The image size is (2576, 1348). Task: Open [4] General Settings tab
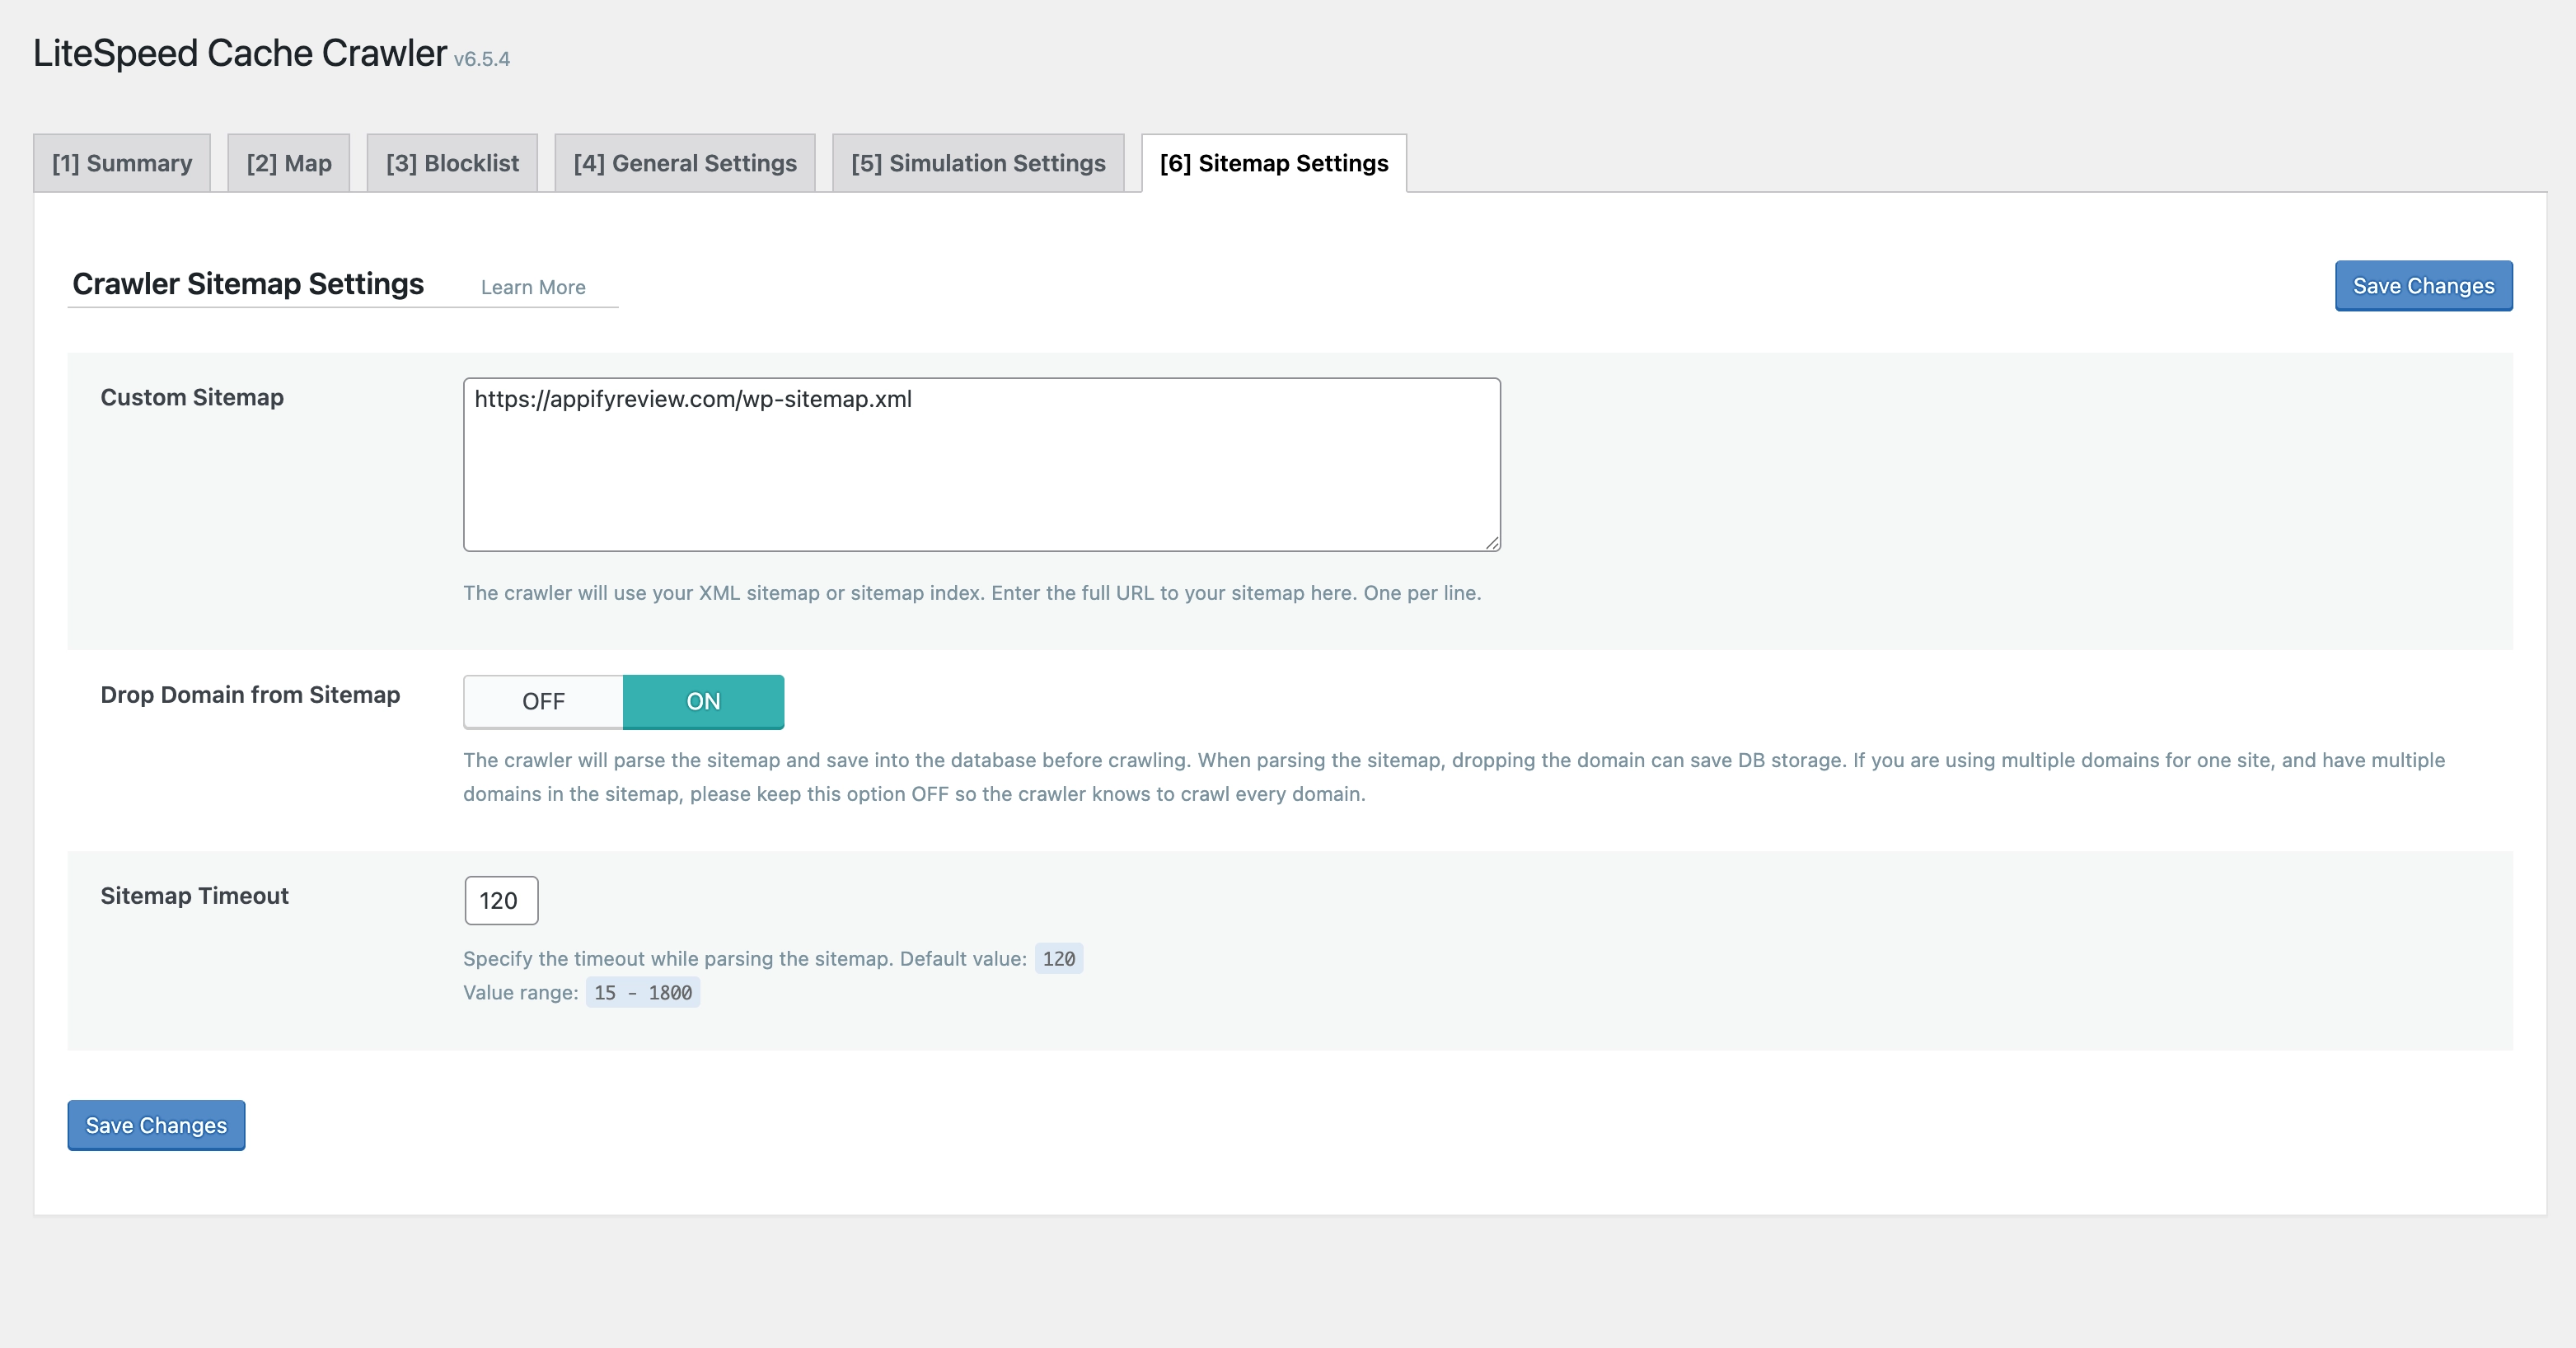pyautogui.click(x=685, y=163)
